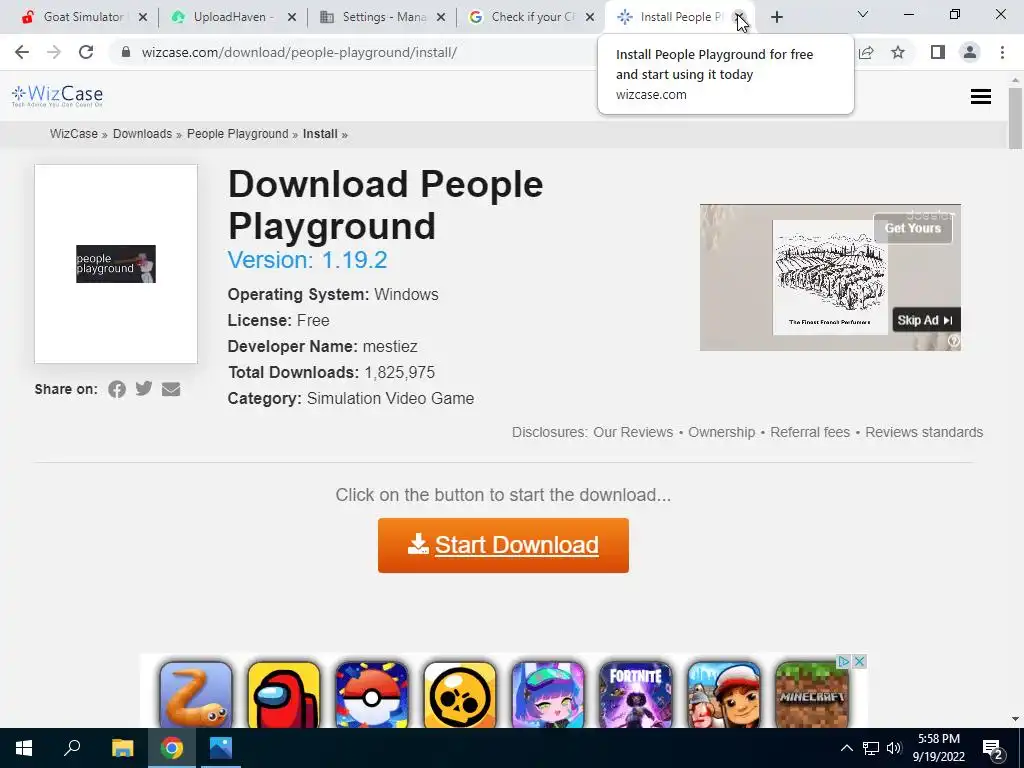Open WizCase breadcrumb link

coord(74,134)
